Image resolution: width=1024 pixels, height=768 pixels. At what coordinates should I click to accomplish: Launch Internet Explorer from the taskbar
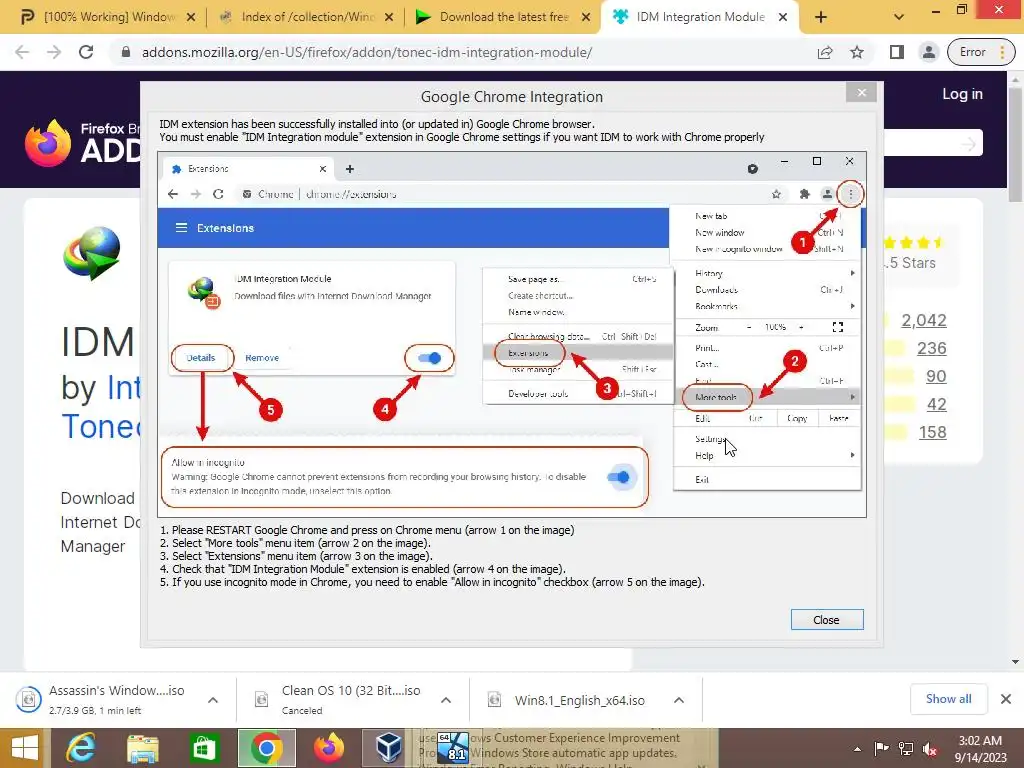click(81, 748)
